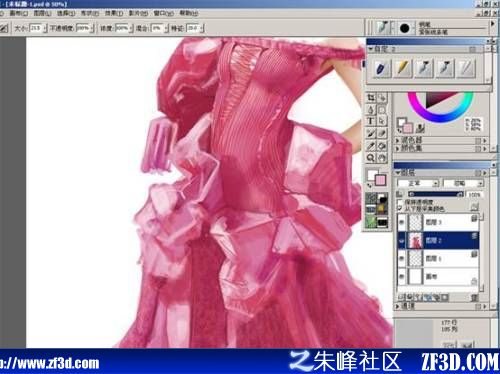500x374 pixels.
Task: Expand the 通道 channels panel
Action: coord(397,306)
